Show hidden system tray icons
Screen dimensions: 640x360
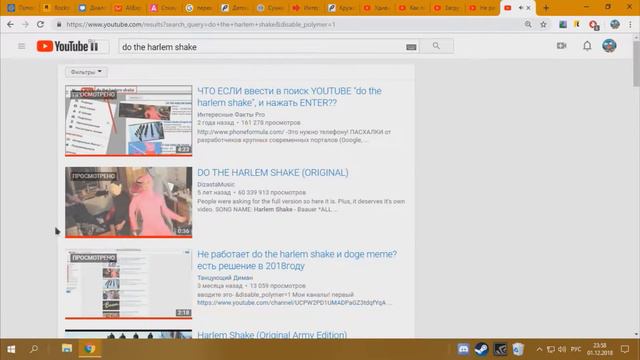tap(539, 349)
